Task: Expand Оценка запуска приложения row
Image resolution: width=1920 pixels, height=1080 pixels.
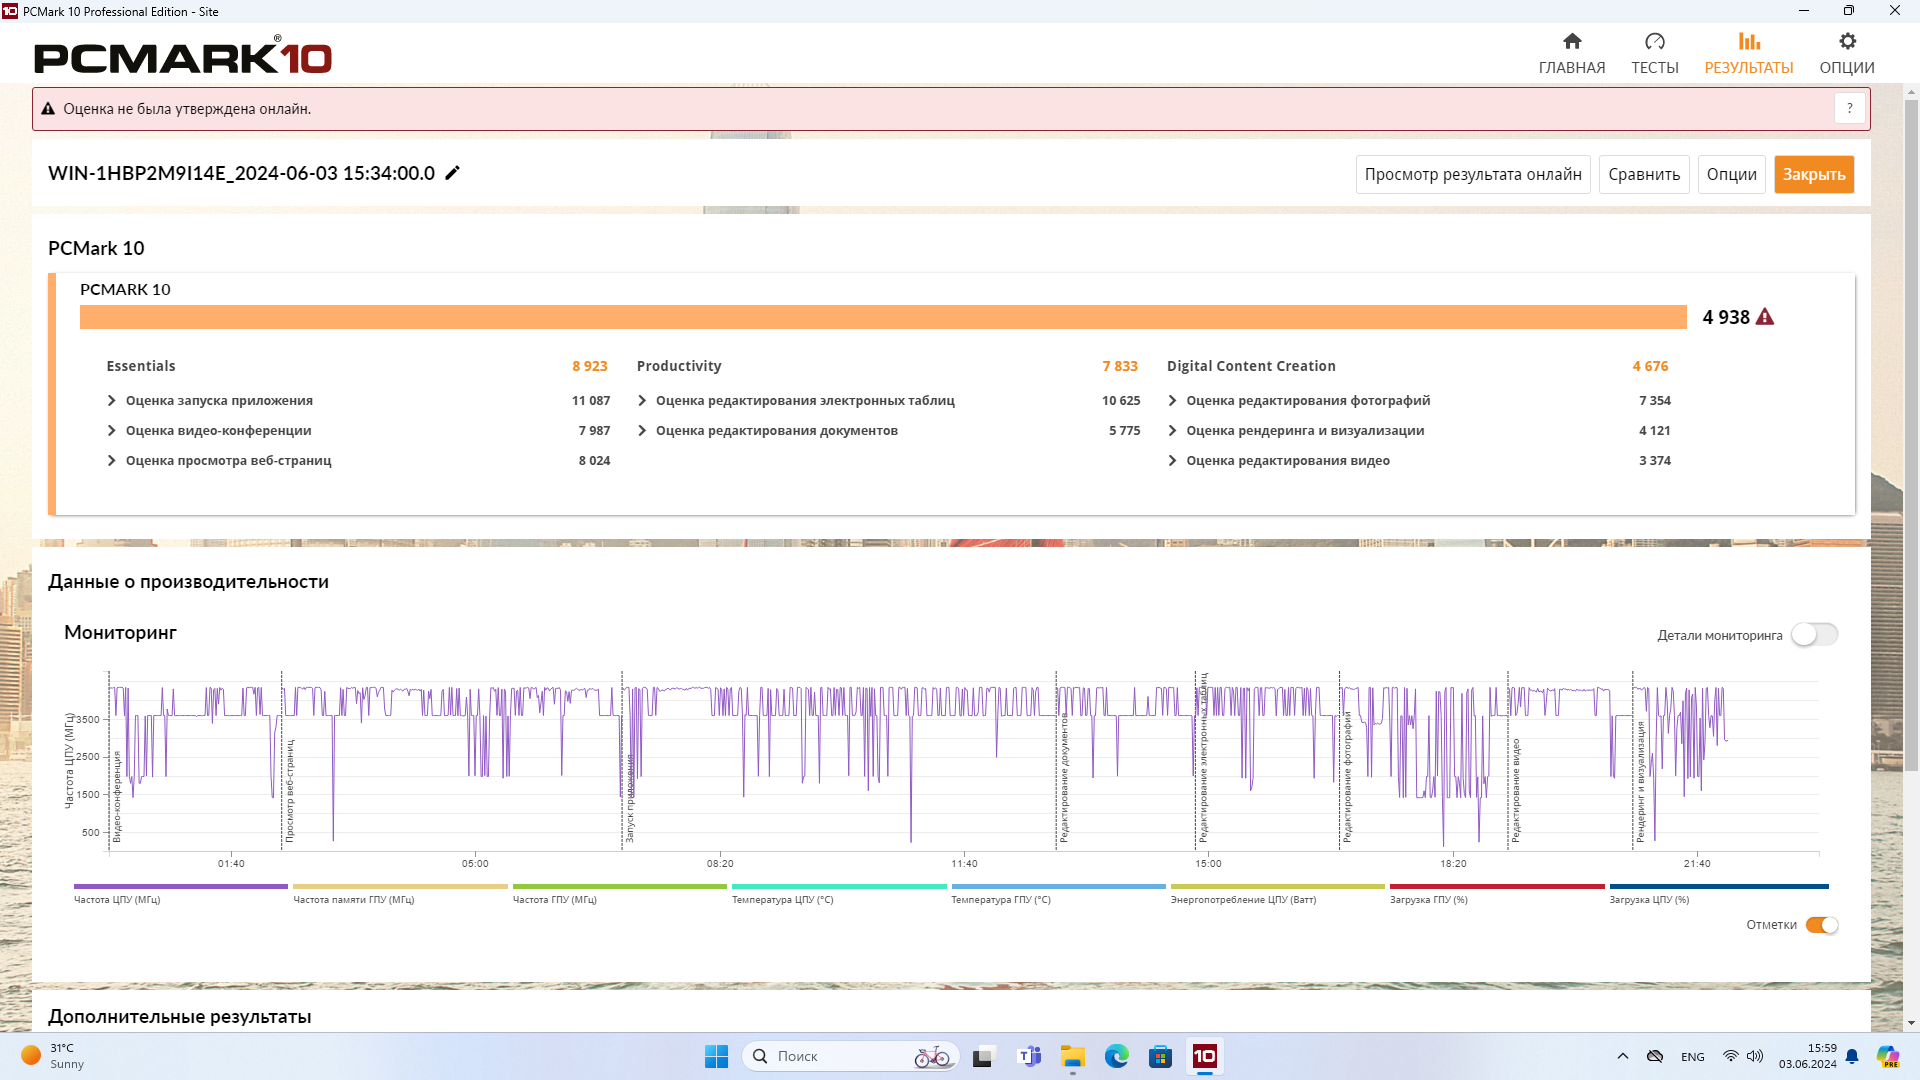Action: click(112, 401)
